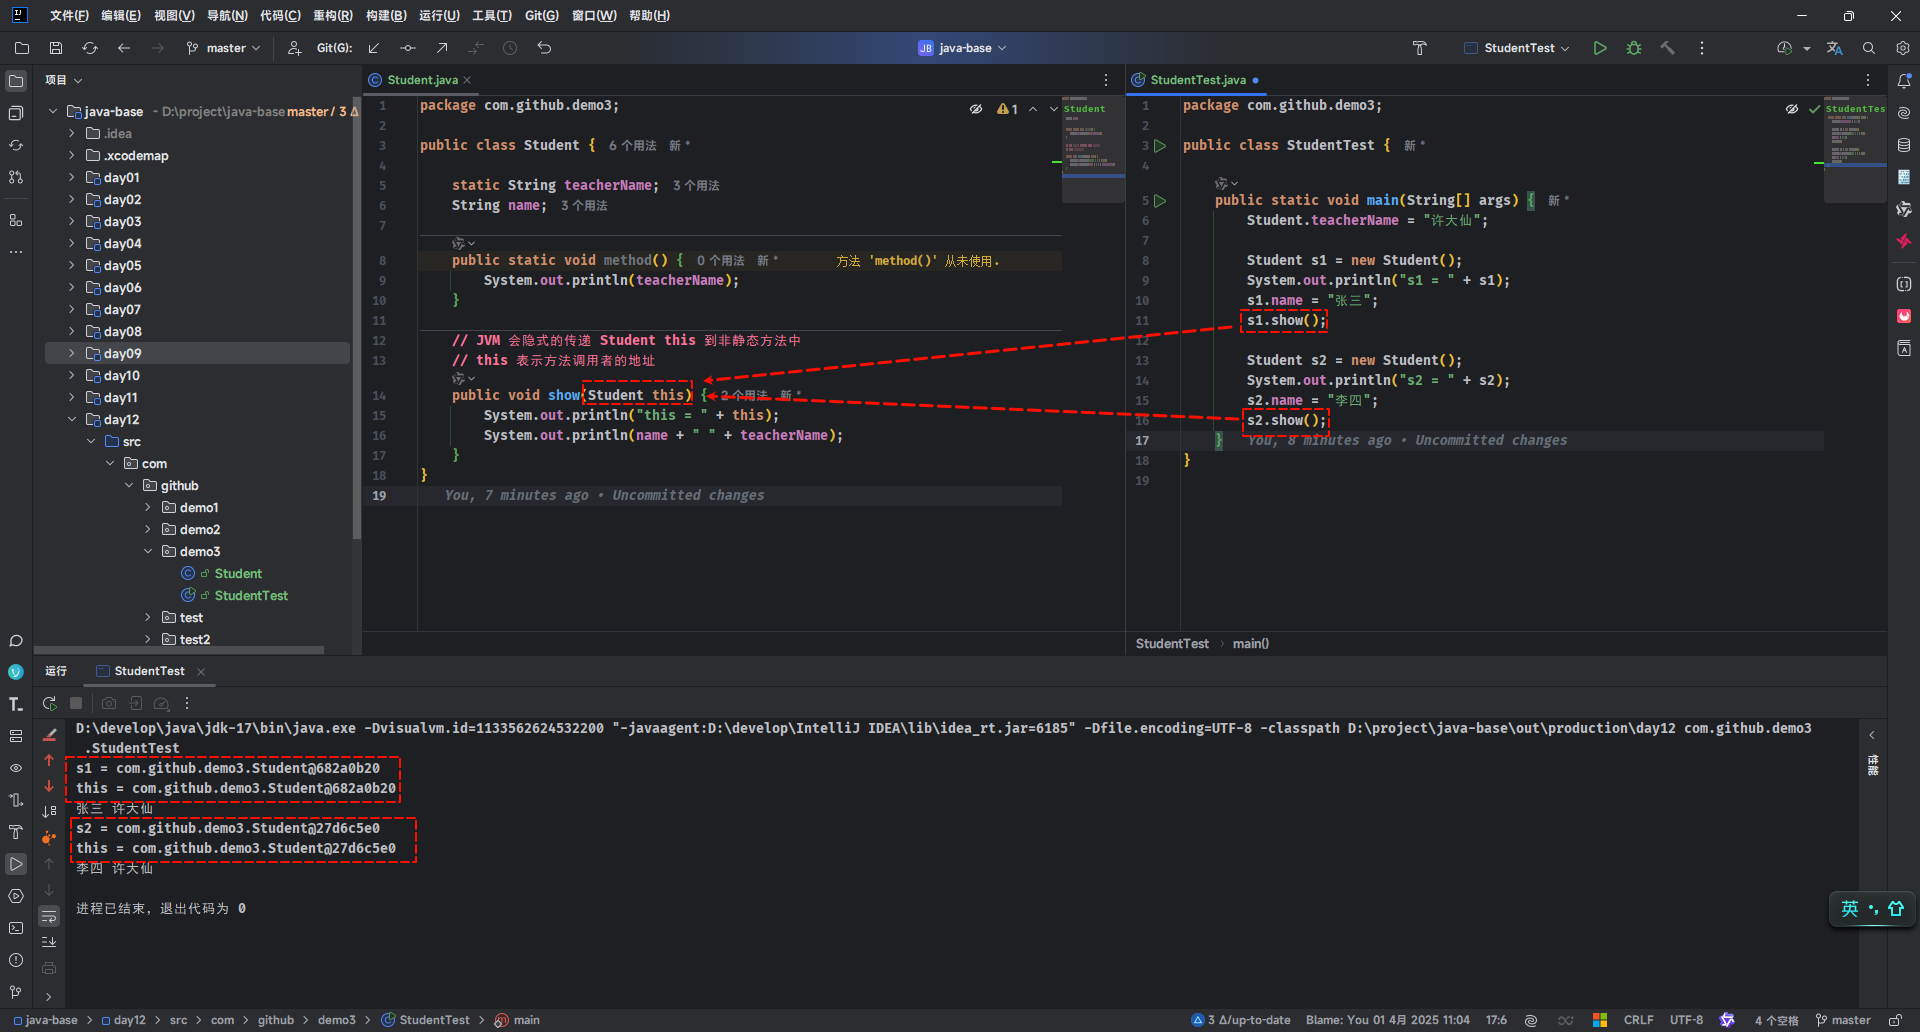The width and height of the screenshot is (1920, 1032).
Task: Click CRLF line separator in status bar
Action: tap(1638, 1020)
